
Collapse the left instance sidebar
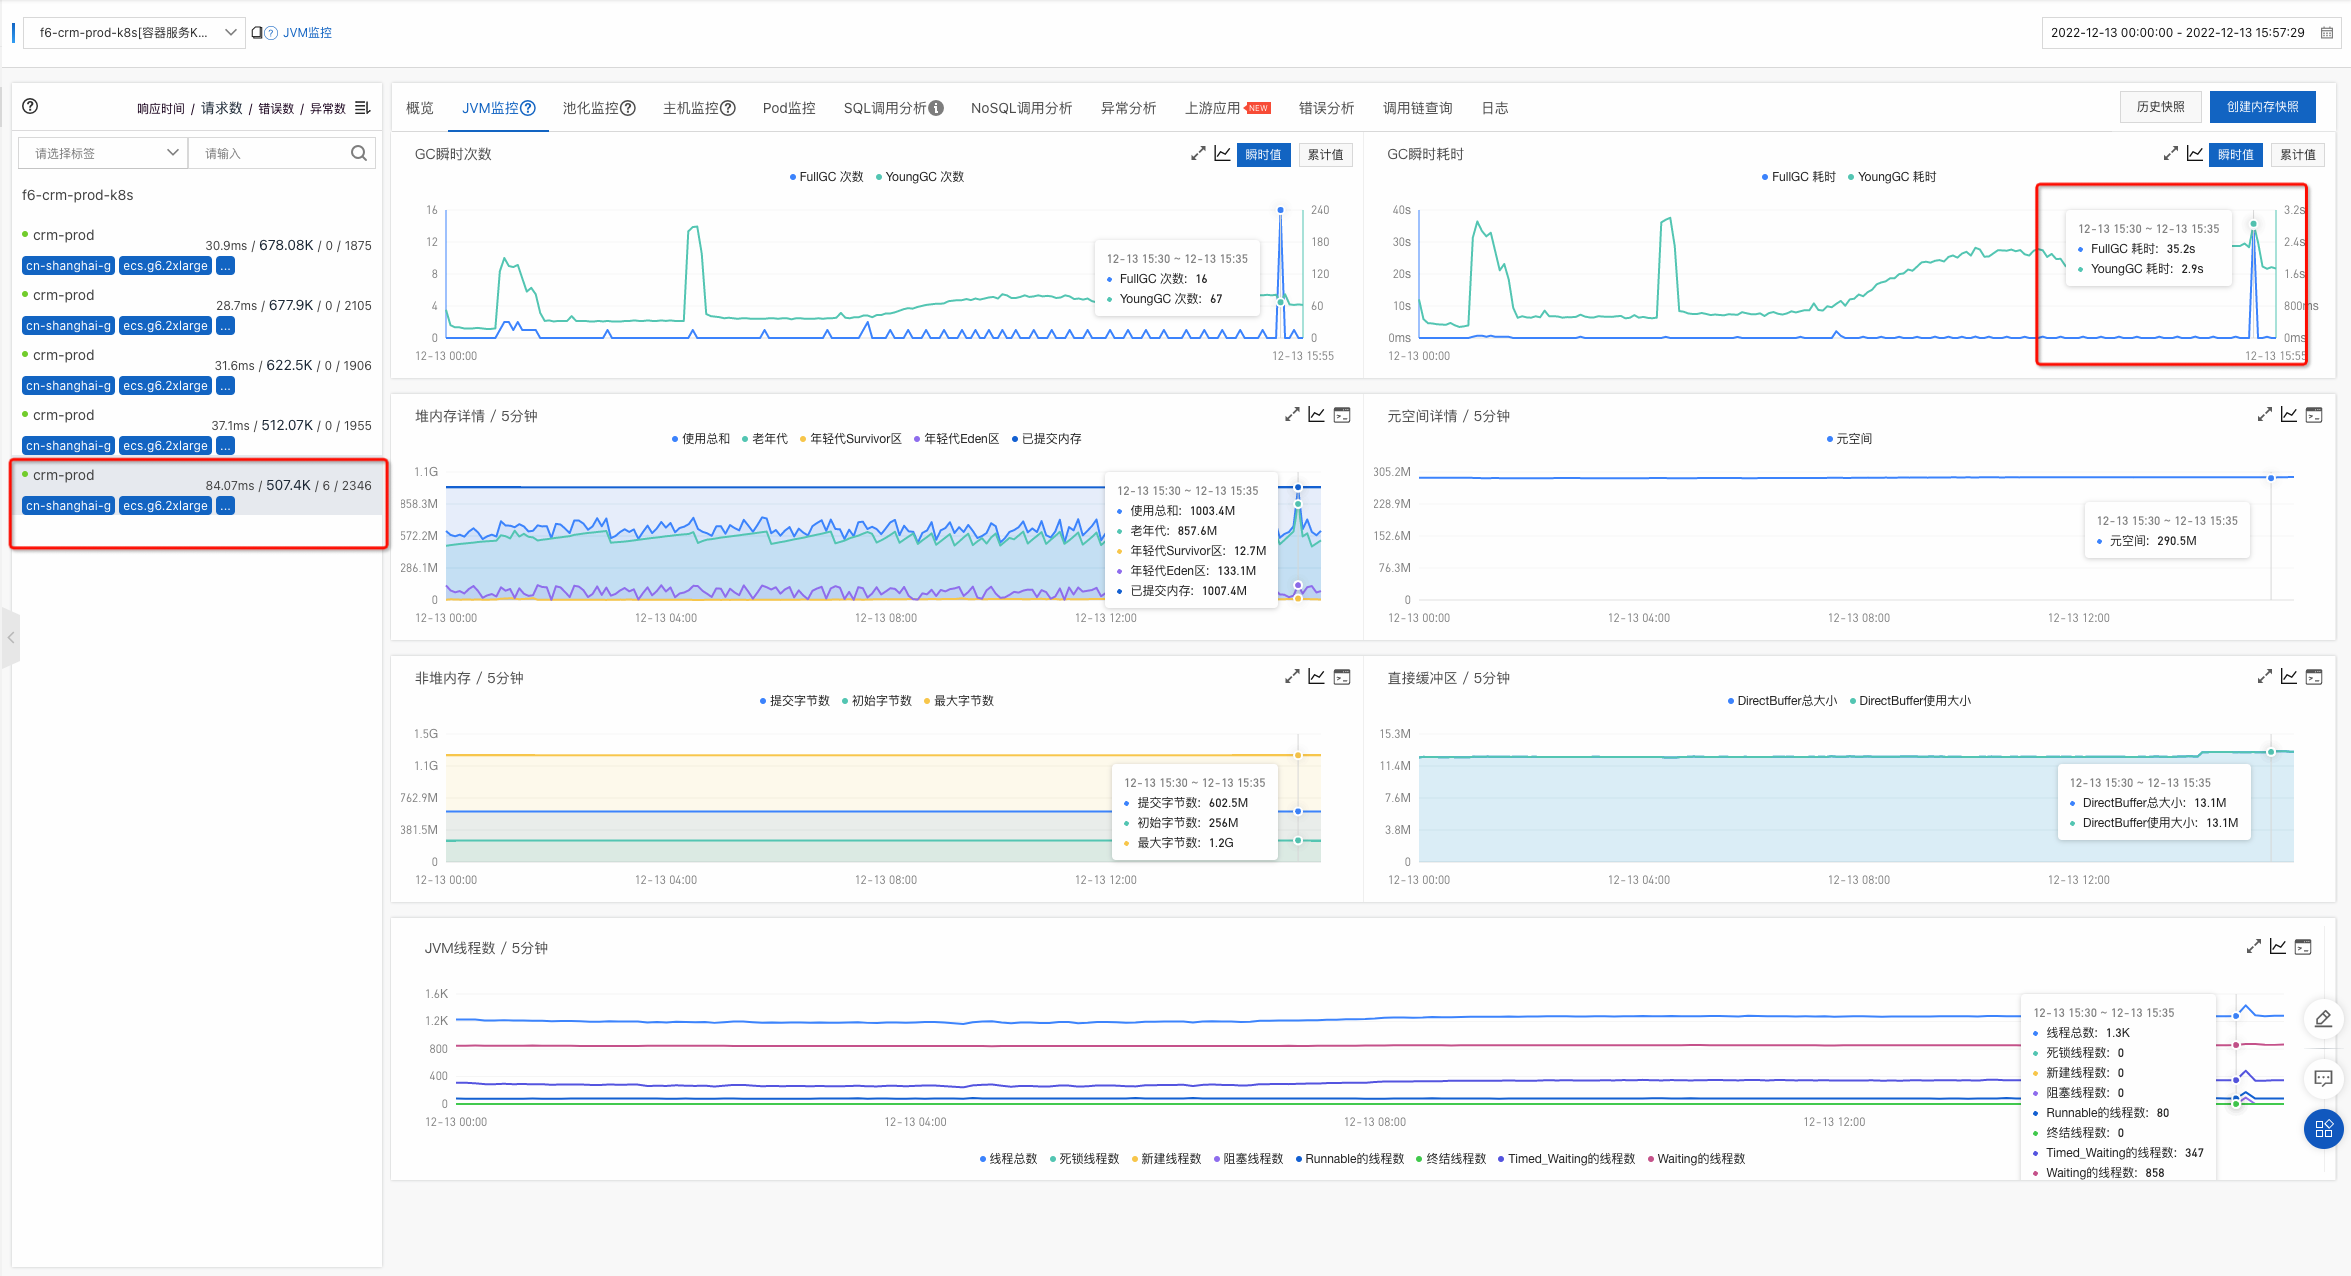[x=11, y=637]
